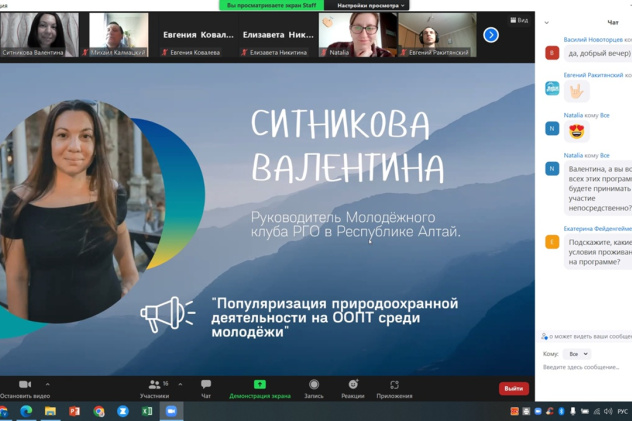The image size is (632, 421).
Task: Open the Вид view layout options
Action: pos(519,20)
